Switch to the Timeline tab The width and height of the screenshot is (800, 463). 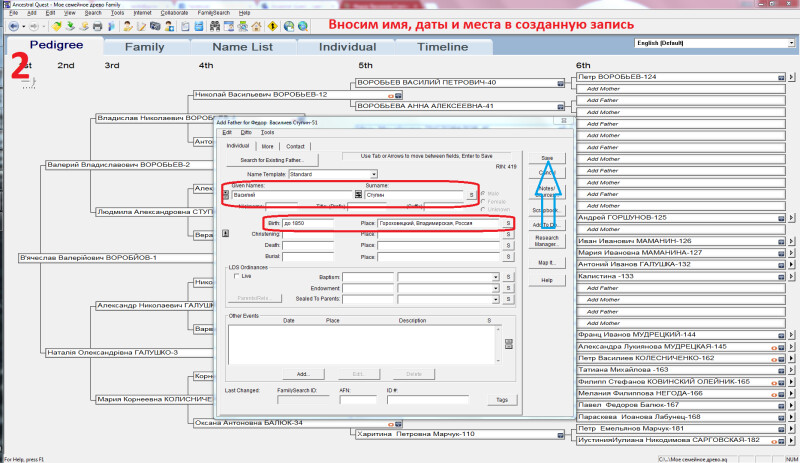(x=442, y=47)
